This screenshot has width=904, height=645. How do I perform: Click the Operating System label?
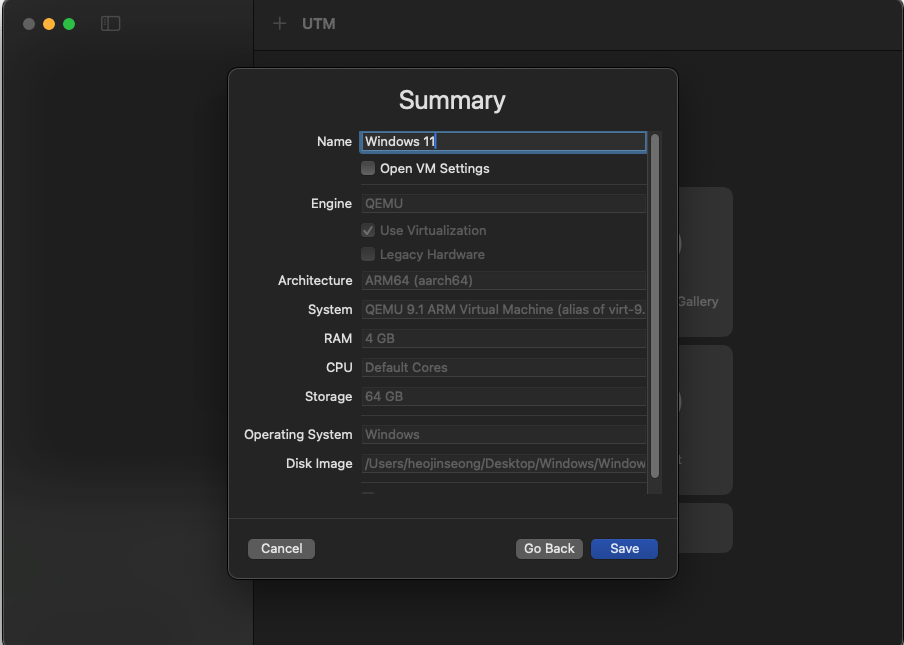pyautogui.click(x=298, y=435)
